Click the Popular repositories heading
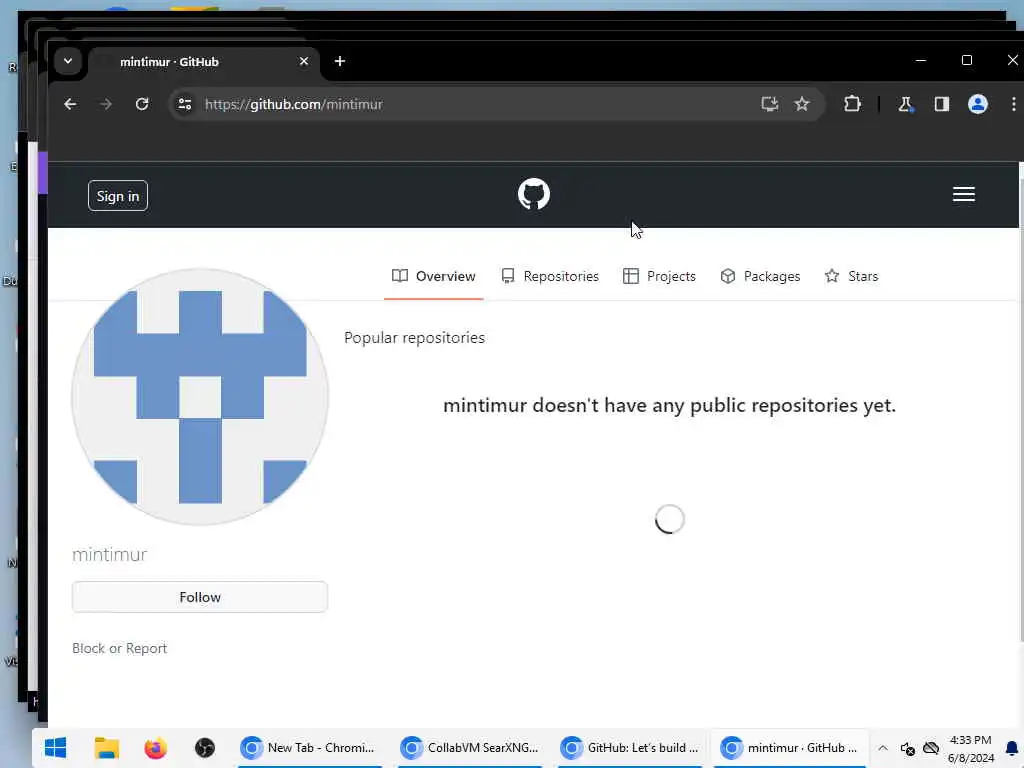The width and height of the screenshot is (1024, 768). [415, 338]
